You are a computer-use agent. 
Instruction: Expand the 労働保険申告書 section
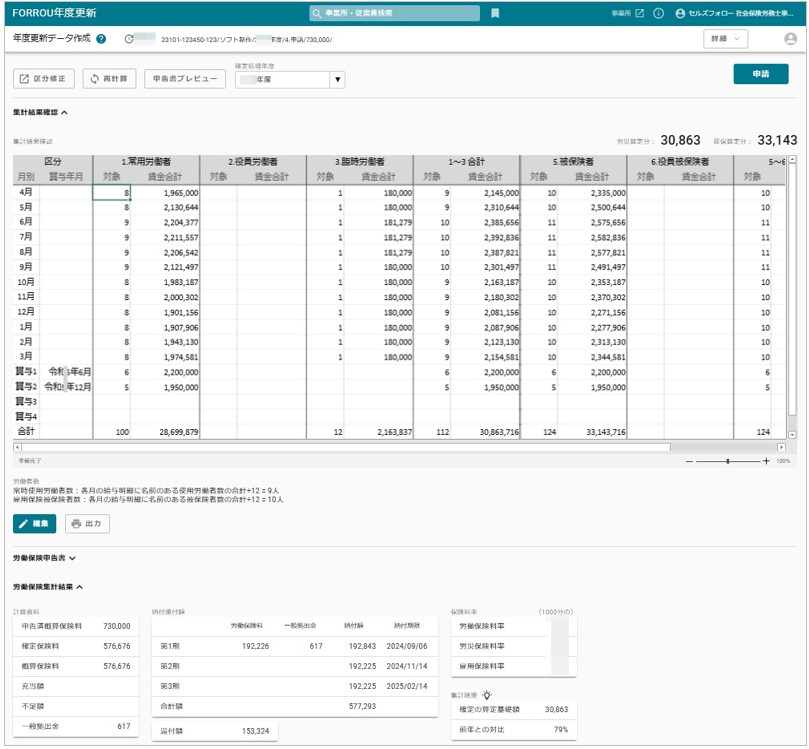click(44, 558)
